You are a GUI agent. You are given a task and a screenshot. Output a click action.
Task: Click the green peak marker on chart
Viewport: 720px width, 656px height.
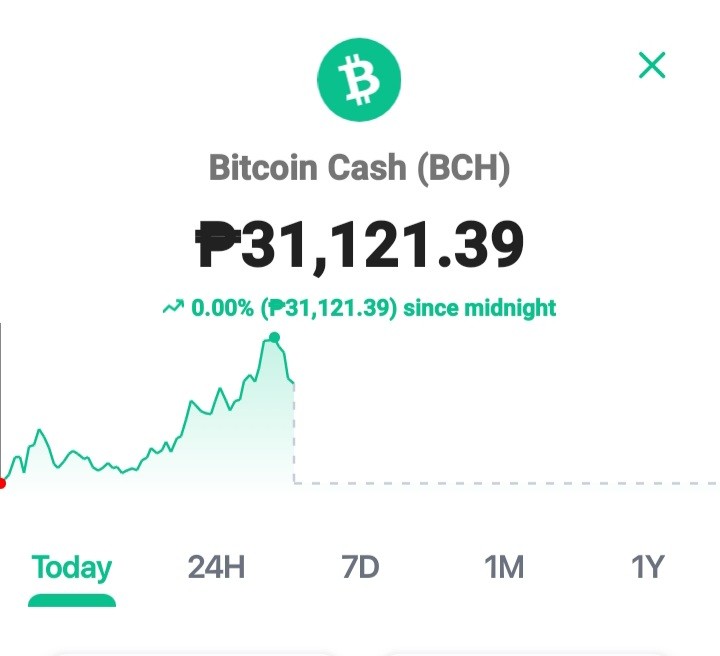[275, 338]
